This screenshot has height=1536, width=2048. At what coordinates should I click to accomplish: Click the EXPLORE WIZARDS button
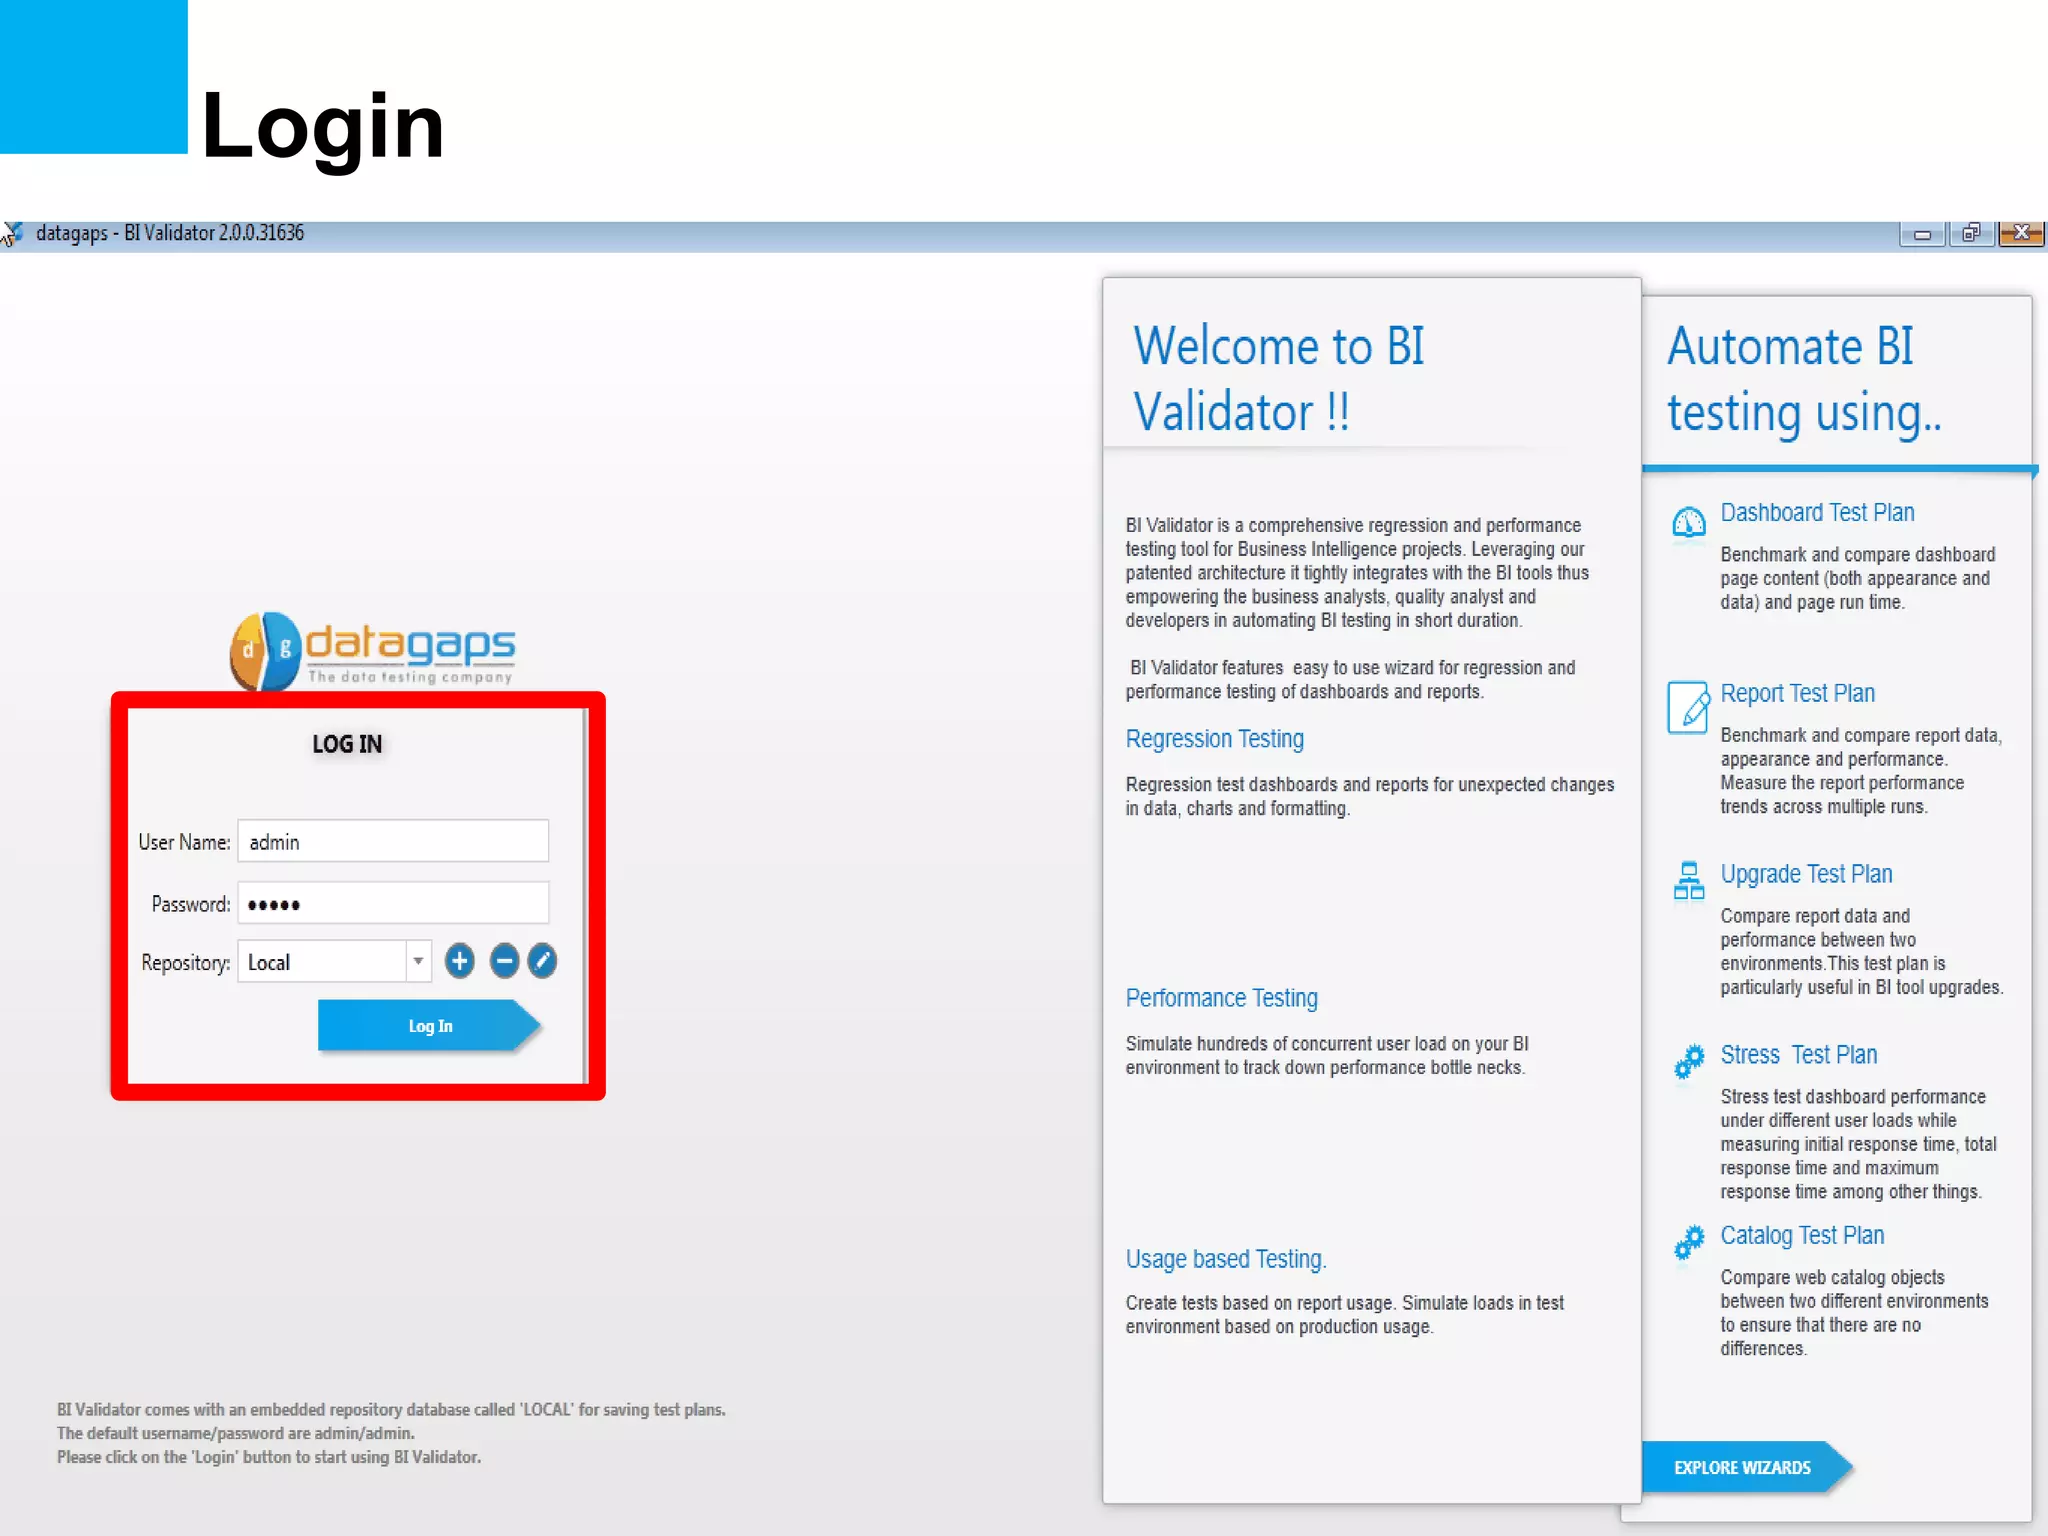click(1747, 1467)
